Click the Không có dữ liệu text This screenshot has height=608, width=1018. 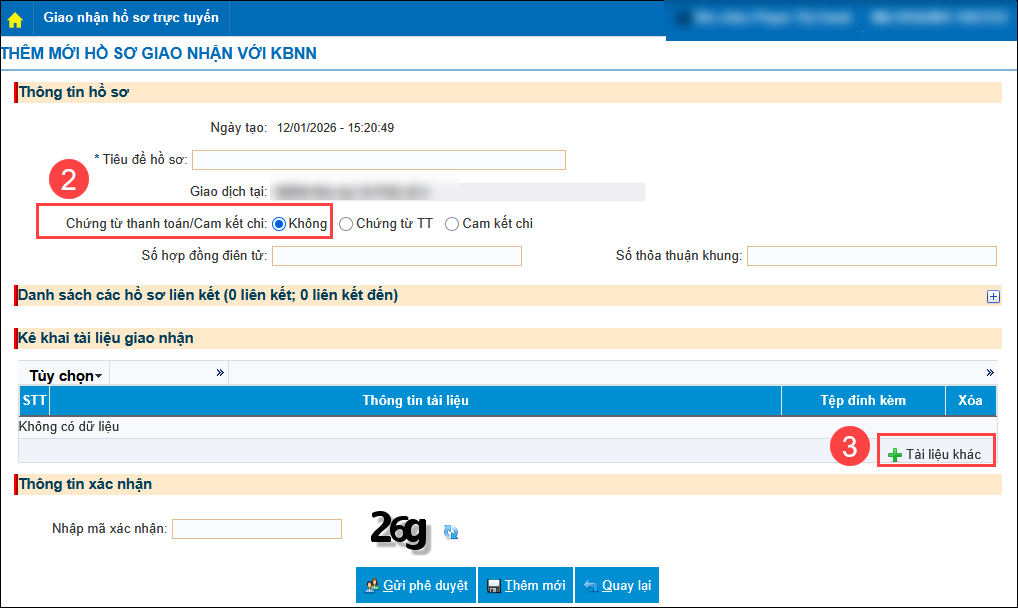tap(69, 427)
